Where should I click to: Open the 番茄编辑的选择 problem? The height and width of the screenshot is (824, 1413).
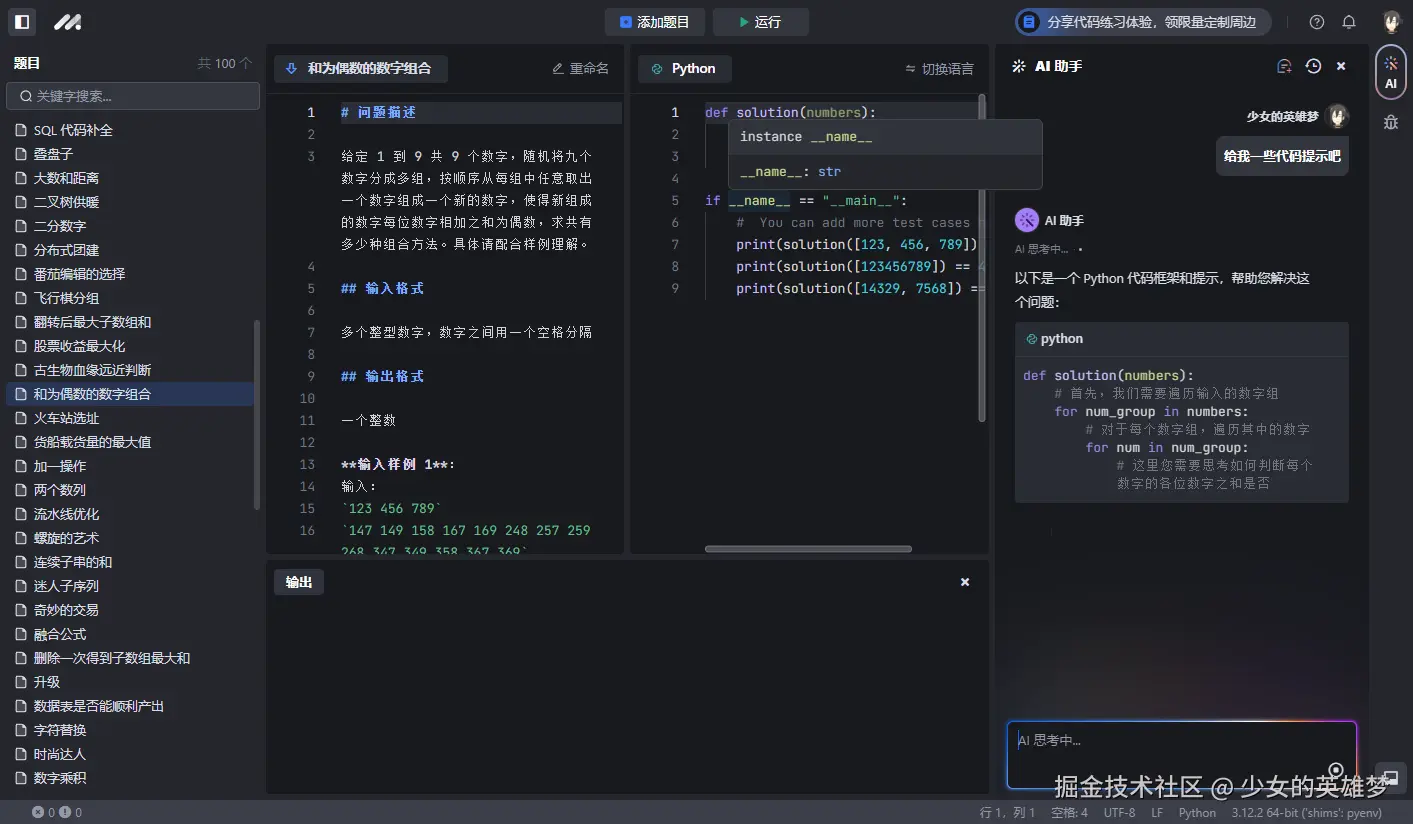click(130, 274)
